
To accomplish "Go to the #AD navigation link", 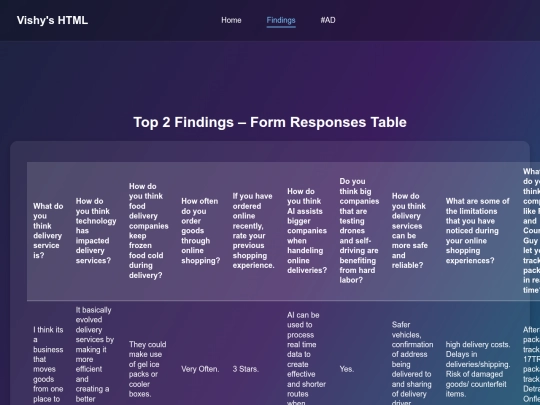I will pyautogui.click(x=328, y=20).
